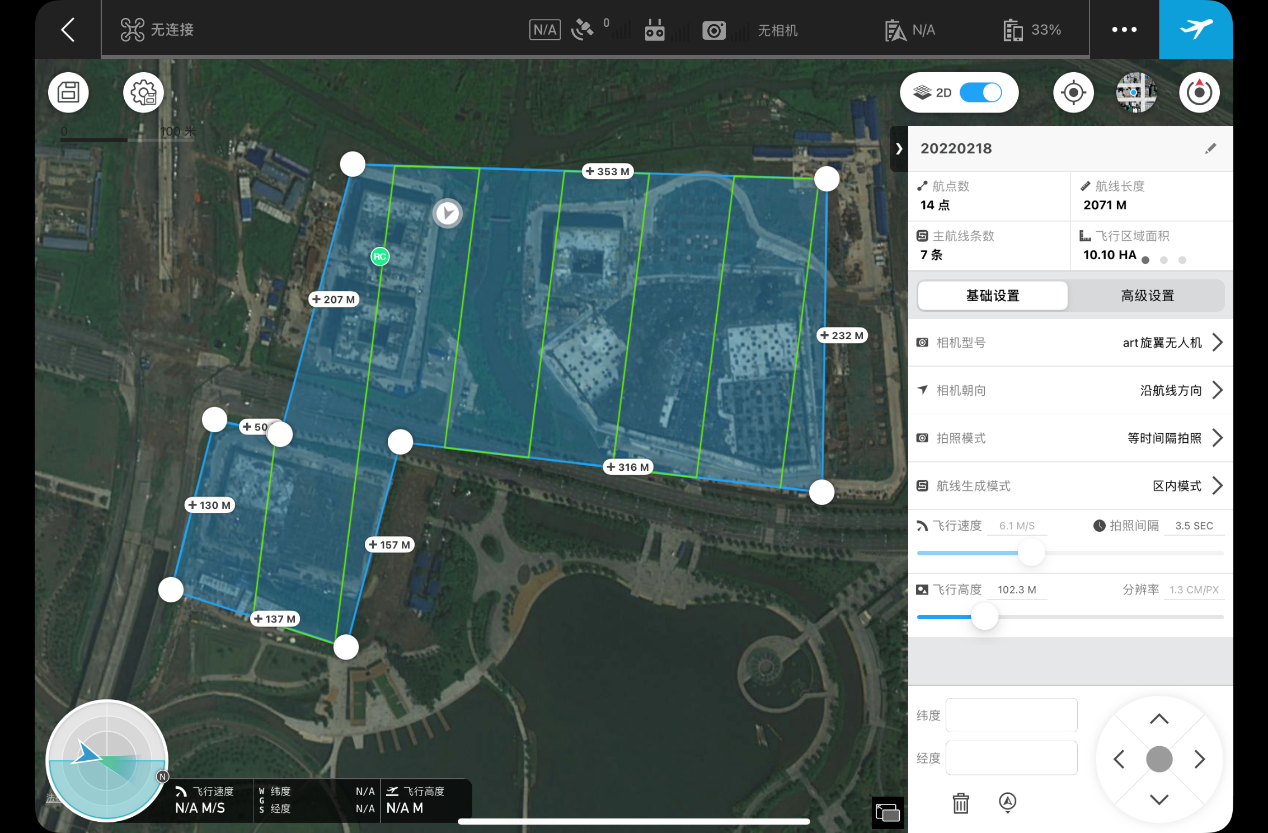1268x833 pixels.
Task: Tap the back arrow in top bar
Action: (x=68, y=30)
